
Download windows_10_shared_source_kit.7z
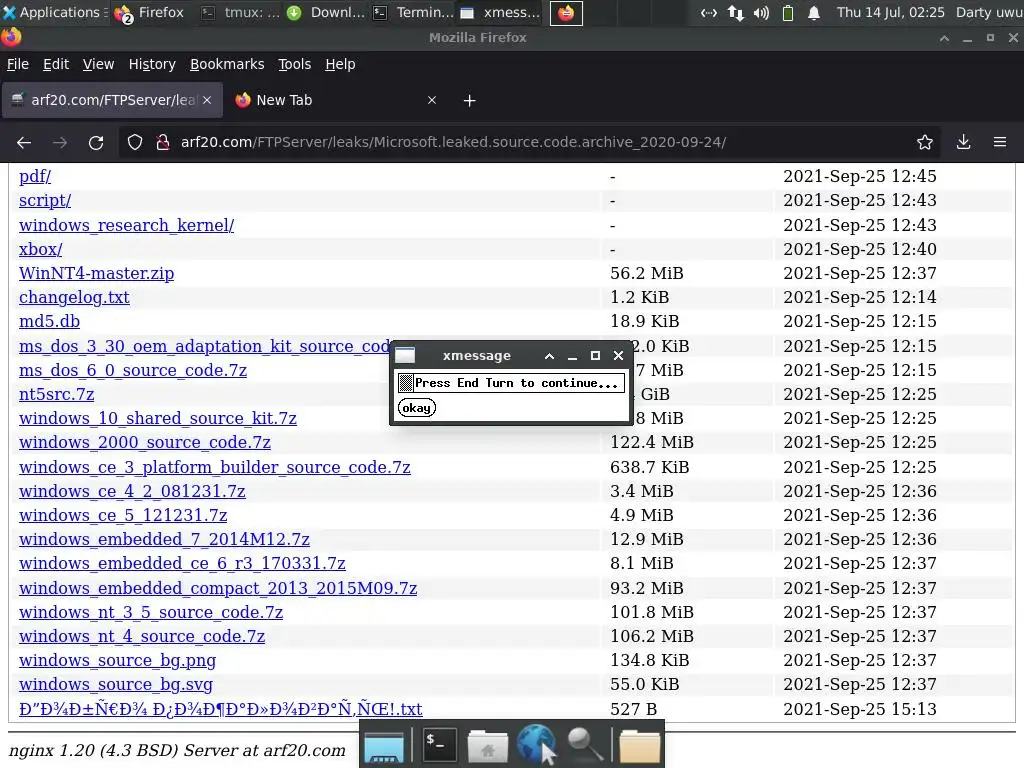point(158,419)
